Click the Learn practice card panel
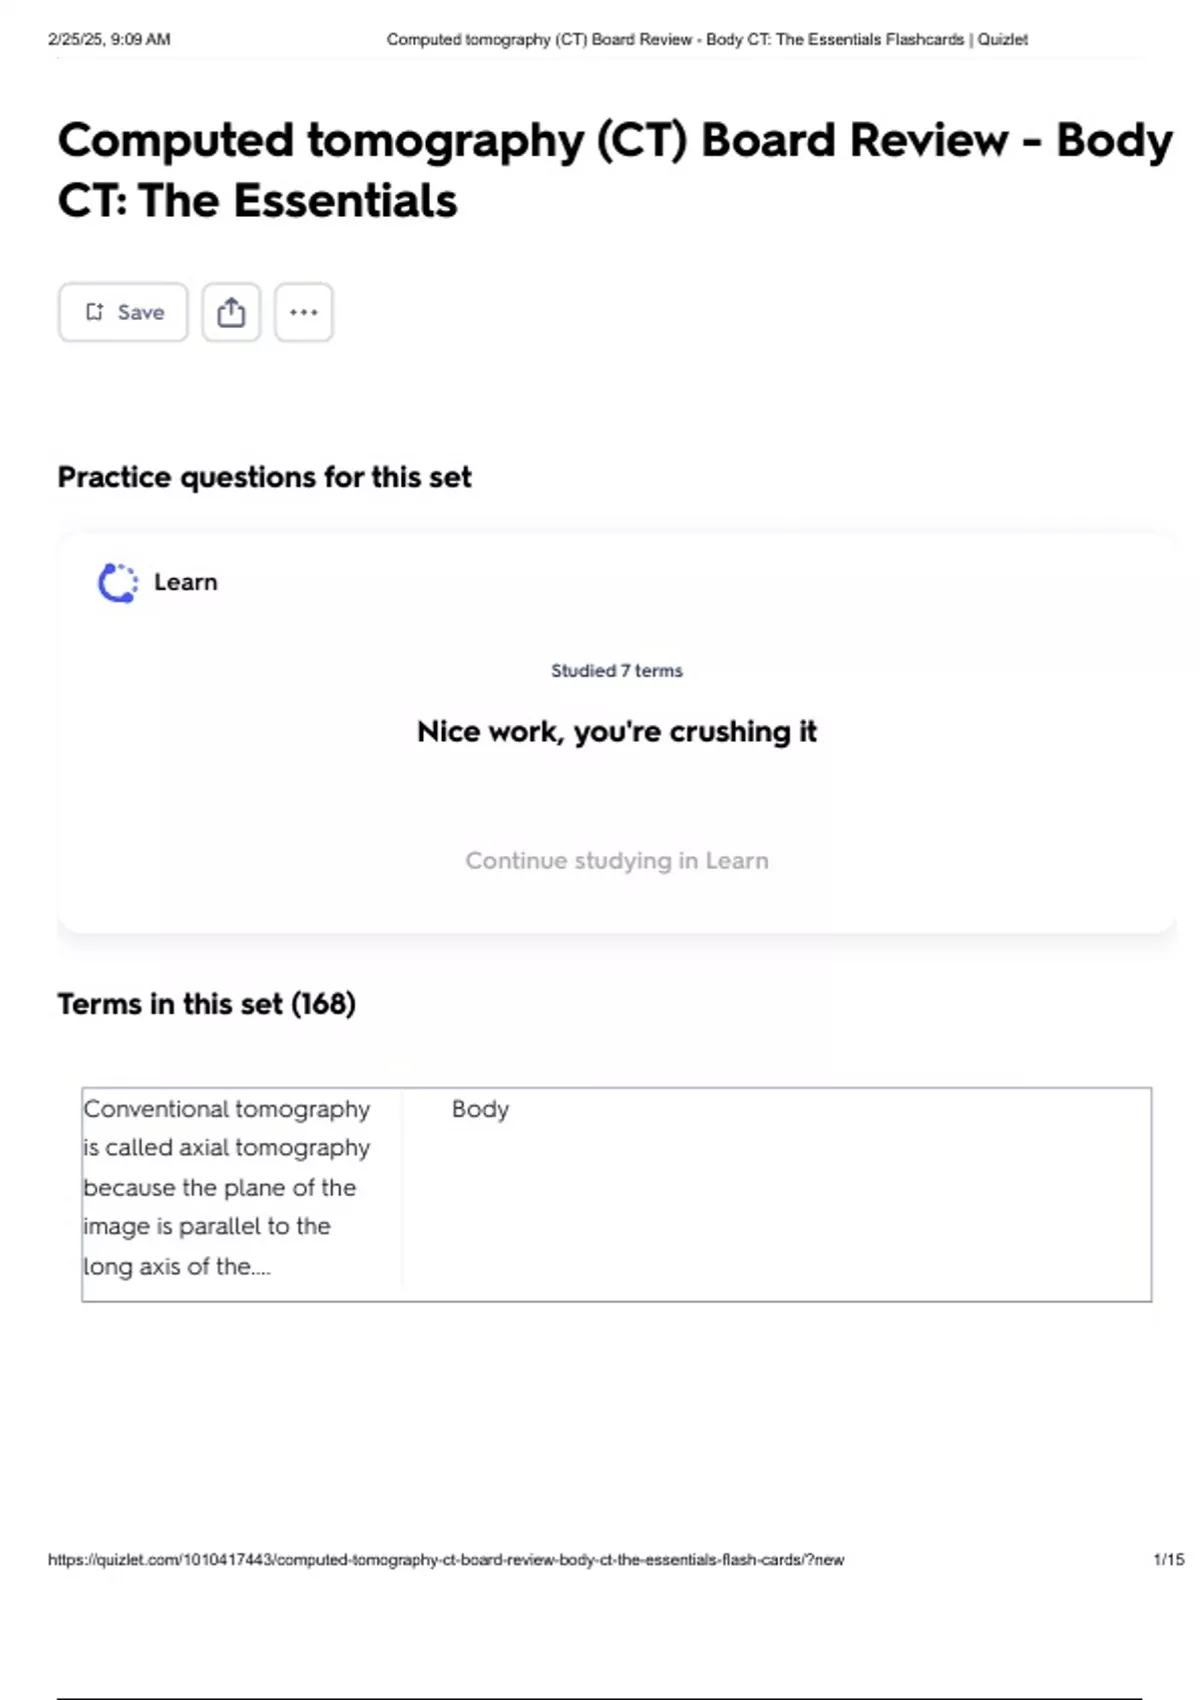The width and height of the screenshot is (1200, 1700). (x=617, y=734)
